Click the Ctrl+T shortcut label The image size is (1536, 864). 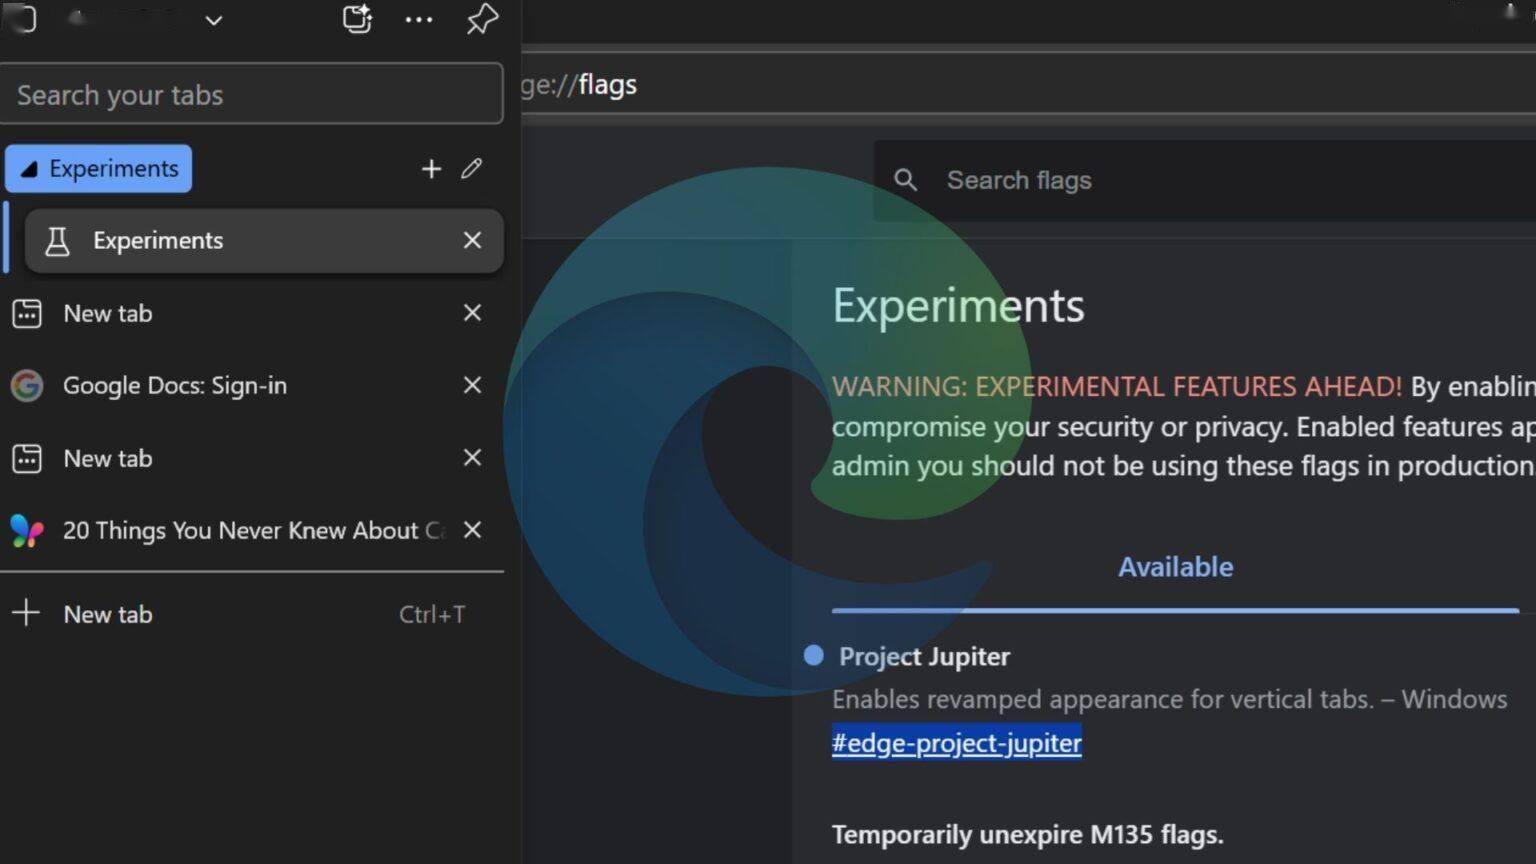[432, 615]
